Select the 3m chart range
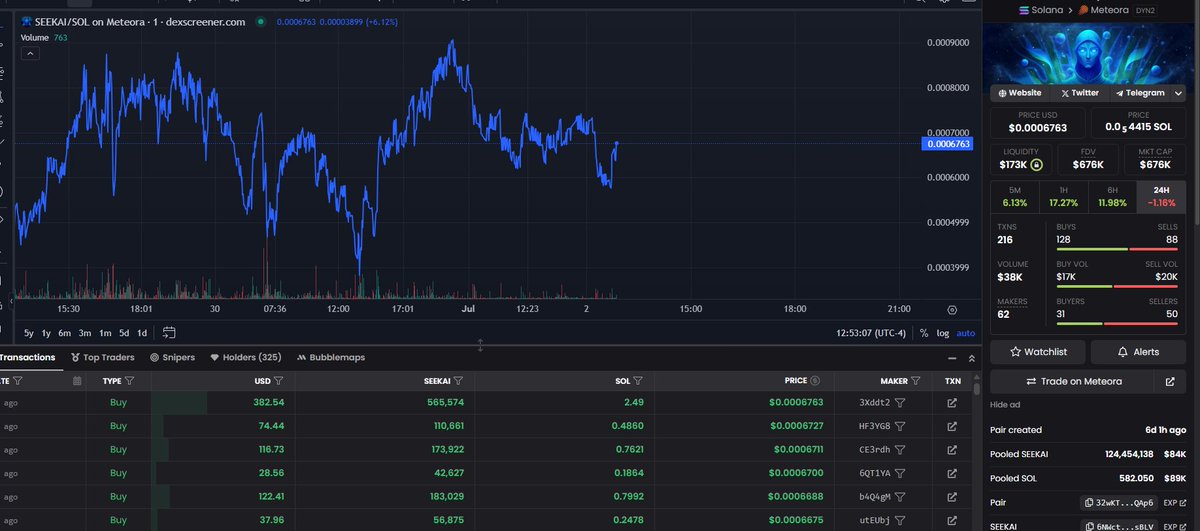The height and width of the screenshot is (531, 1200). point(85,333)
